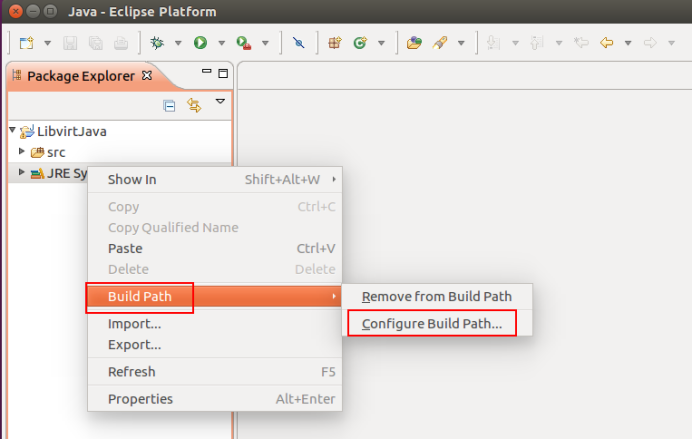The image size is (692, 439).
Task: Maximize the Package Explorer panel
Action: coord(223,73)
